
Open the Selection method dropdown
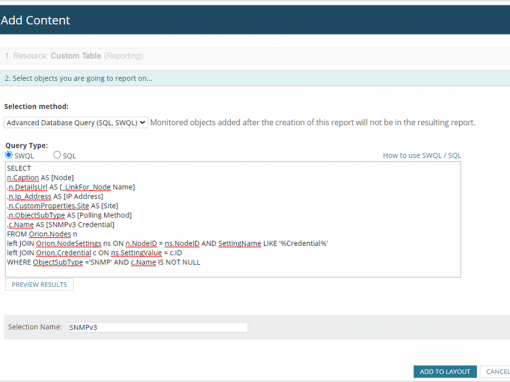[76, 123]
